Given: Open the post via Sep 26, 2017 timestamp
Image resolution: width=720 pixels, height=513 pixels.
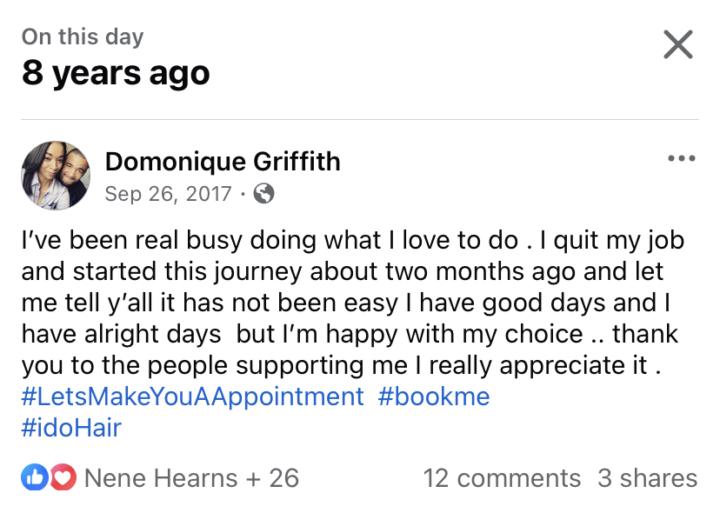Looking at the screenshot, I should (168, 193).
